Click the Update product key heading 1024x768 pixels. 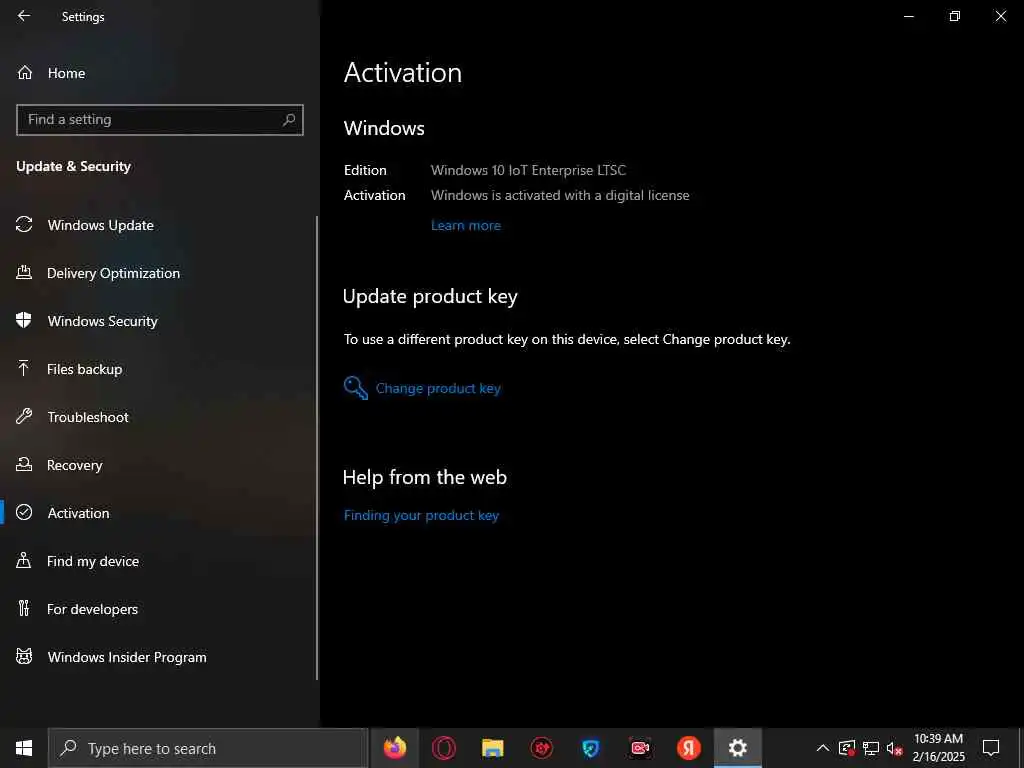click(430, 296)
